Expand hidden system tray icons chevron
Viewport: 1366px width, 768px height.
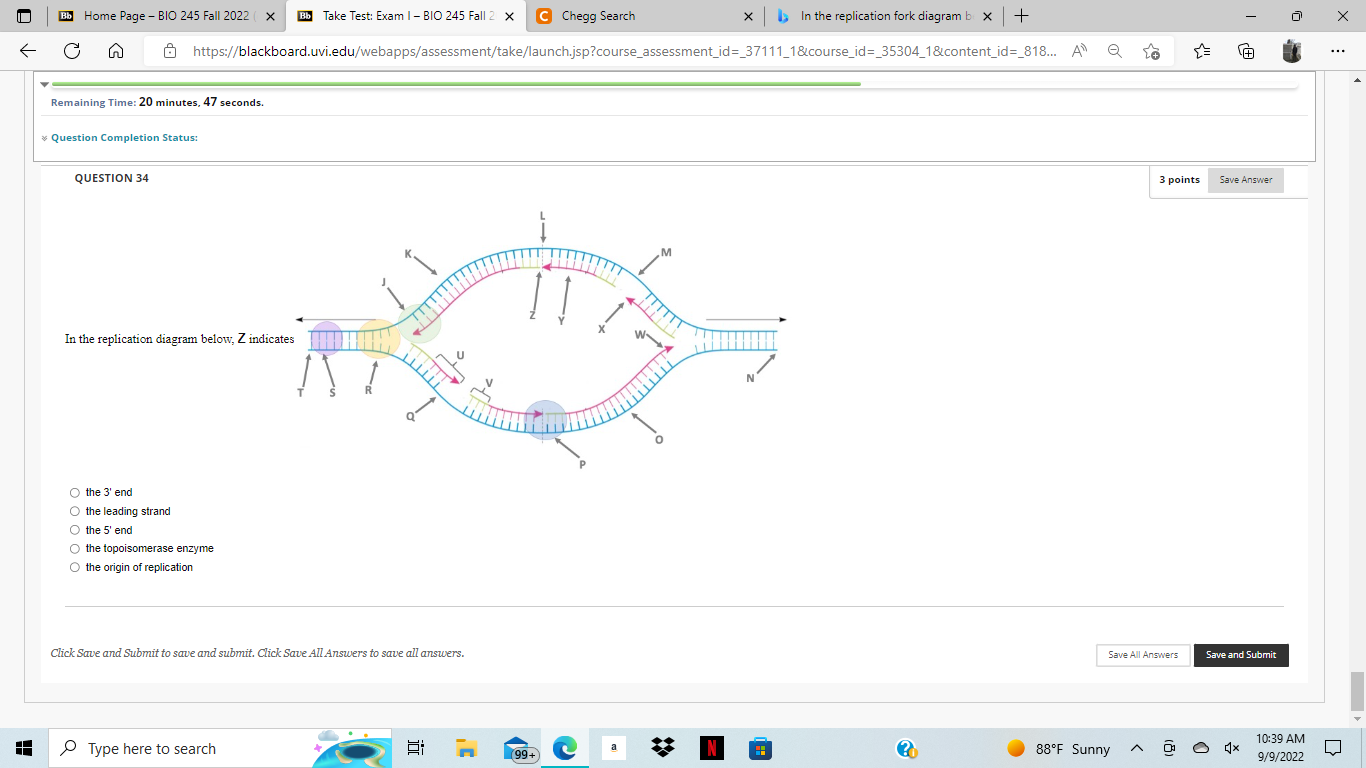(x=1135, y=748)
